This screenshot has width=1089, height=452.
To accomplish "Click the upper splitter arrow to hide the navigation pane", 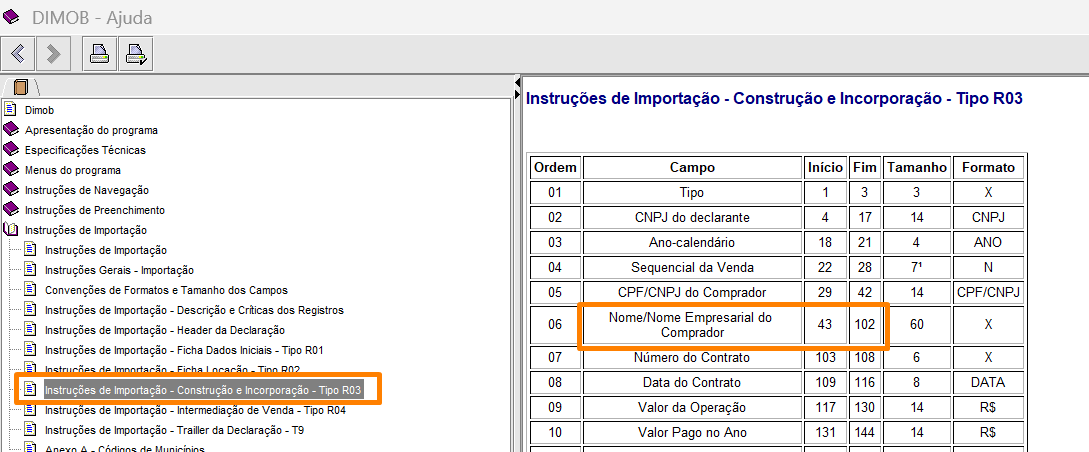I will tap(517, 81).
